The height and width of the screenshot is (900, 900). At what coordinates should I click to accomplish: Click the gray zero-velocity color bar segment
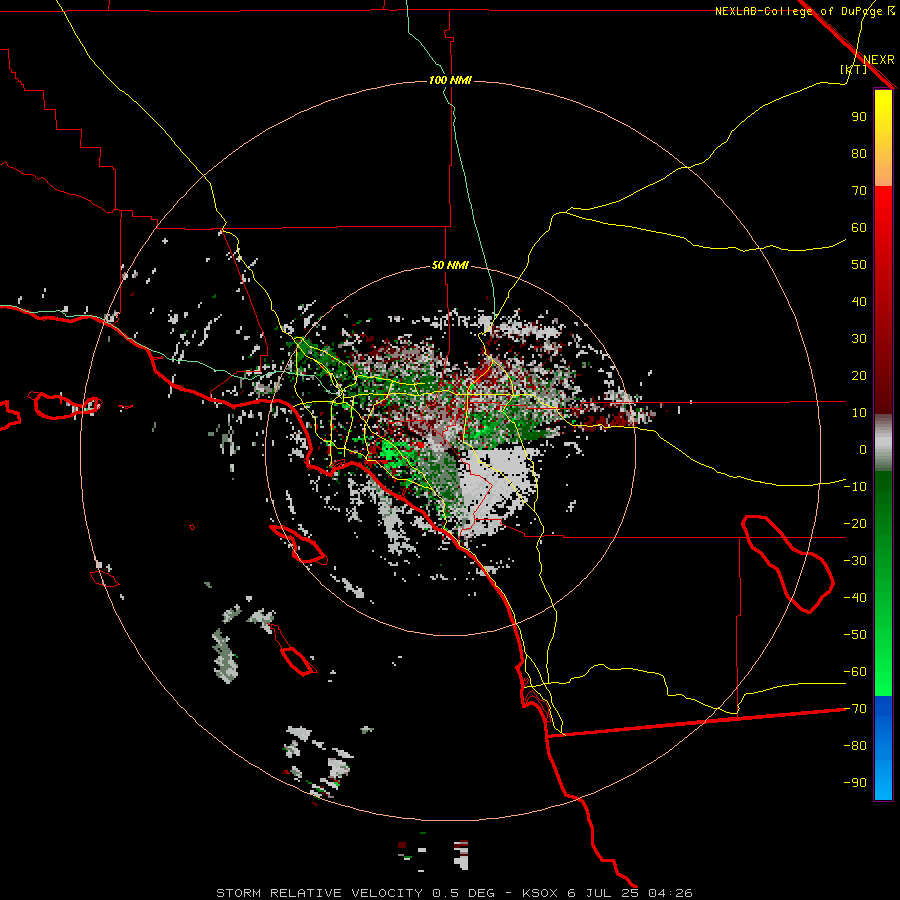click(x=883, y=443)
